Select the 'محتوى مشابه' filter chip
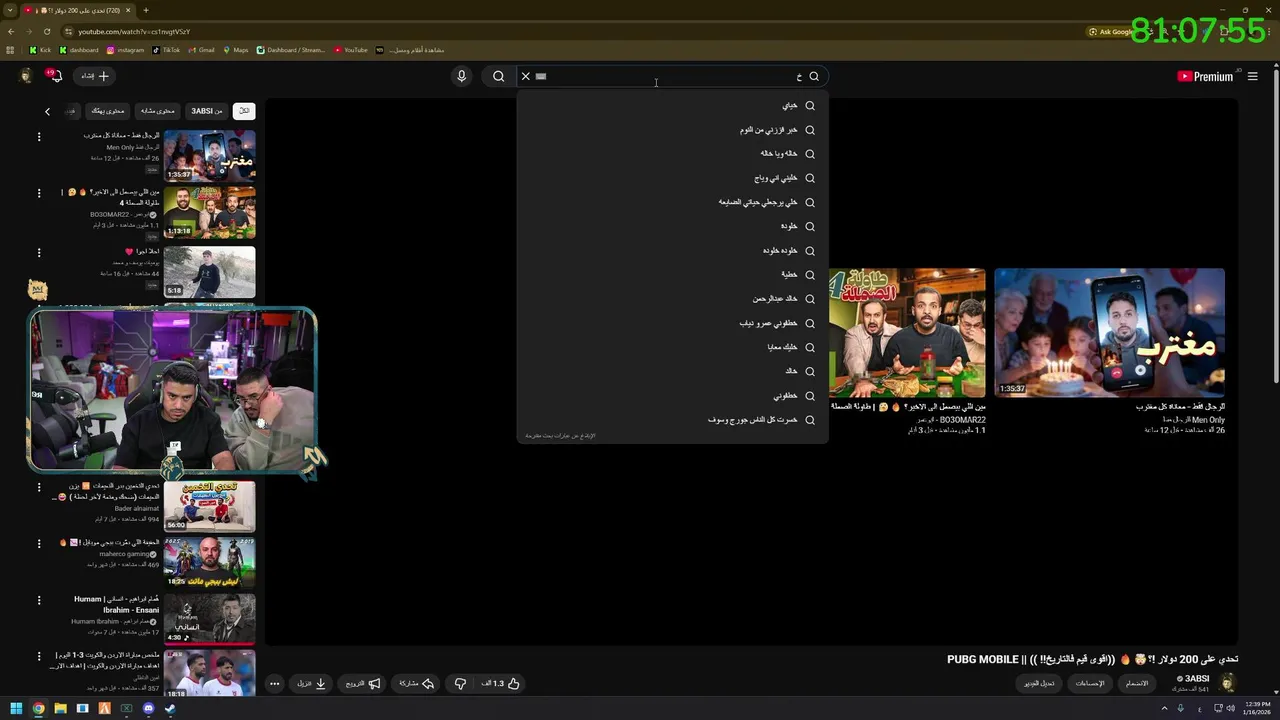1280x720 pixels. pyautogui.click(x=157, y=111)
